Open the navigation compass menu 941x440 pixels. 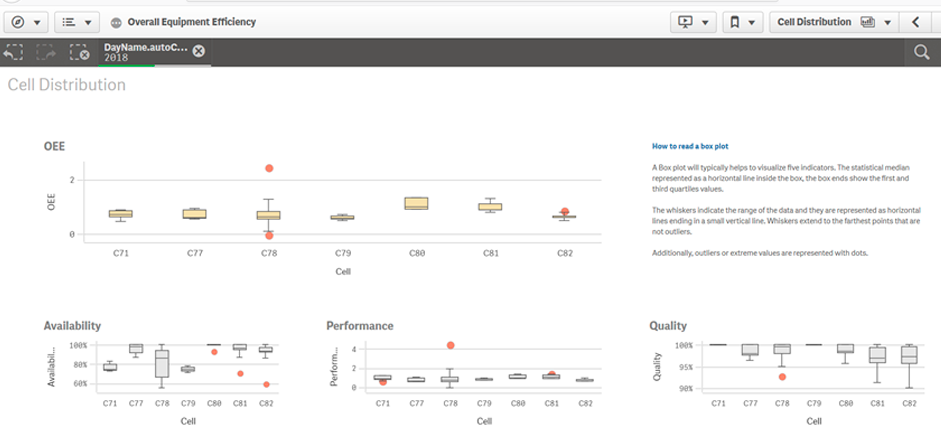(x=27, y=21)
